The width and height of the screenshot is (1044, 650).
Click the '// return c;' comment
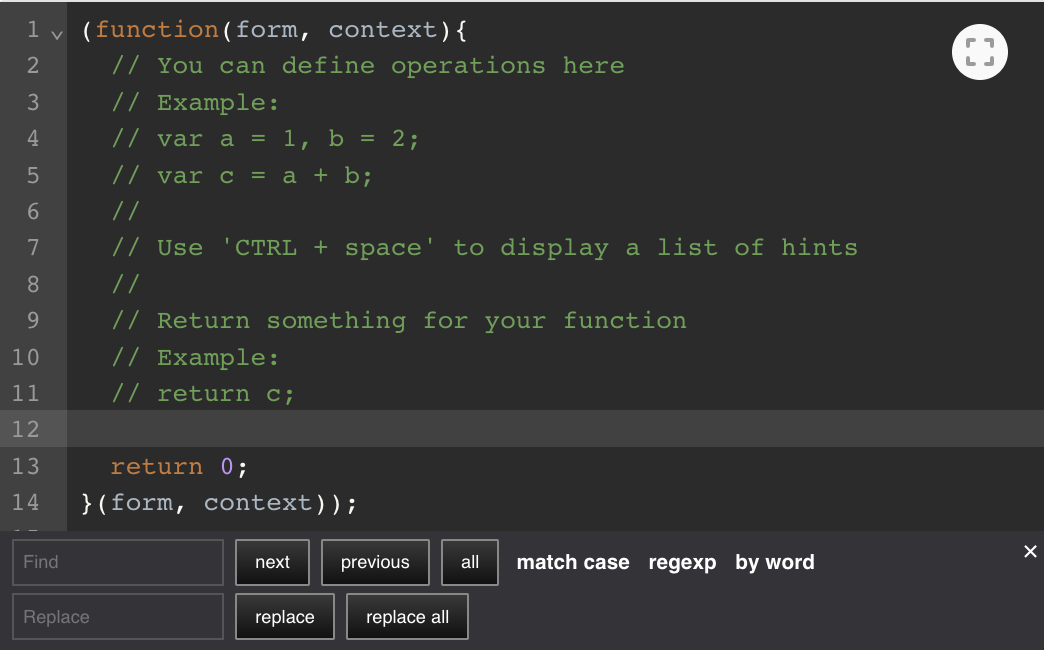point(203,394)
